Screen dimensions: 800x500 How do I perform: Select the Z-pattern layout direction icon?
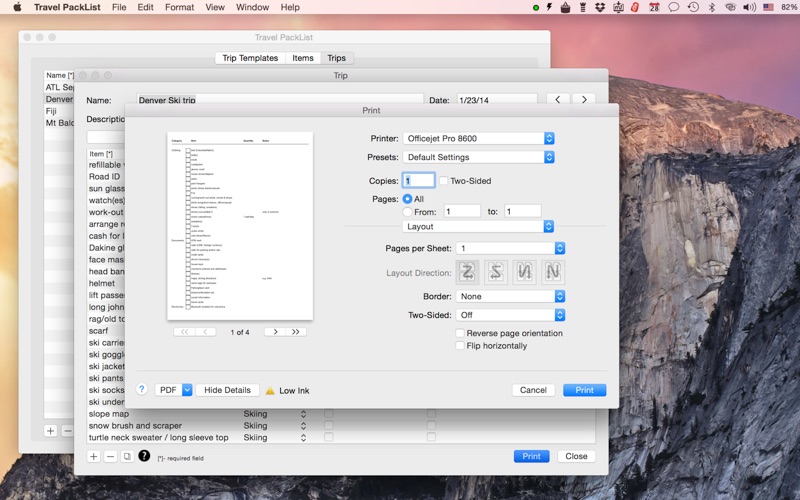467,272
